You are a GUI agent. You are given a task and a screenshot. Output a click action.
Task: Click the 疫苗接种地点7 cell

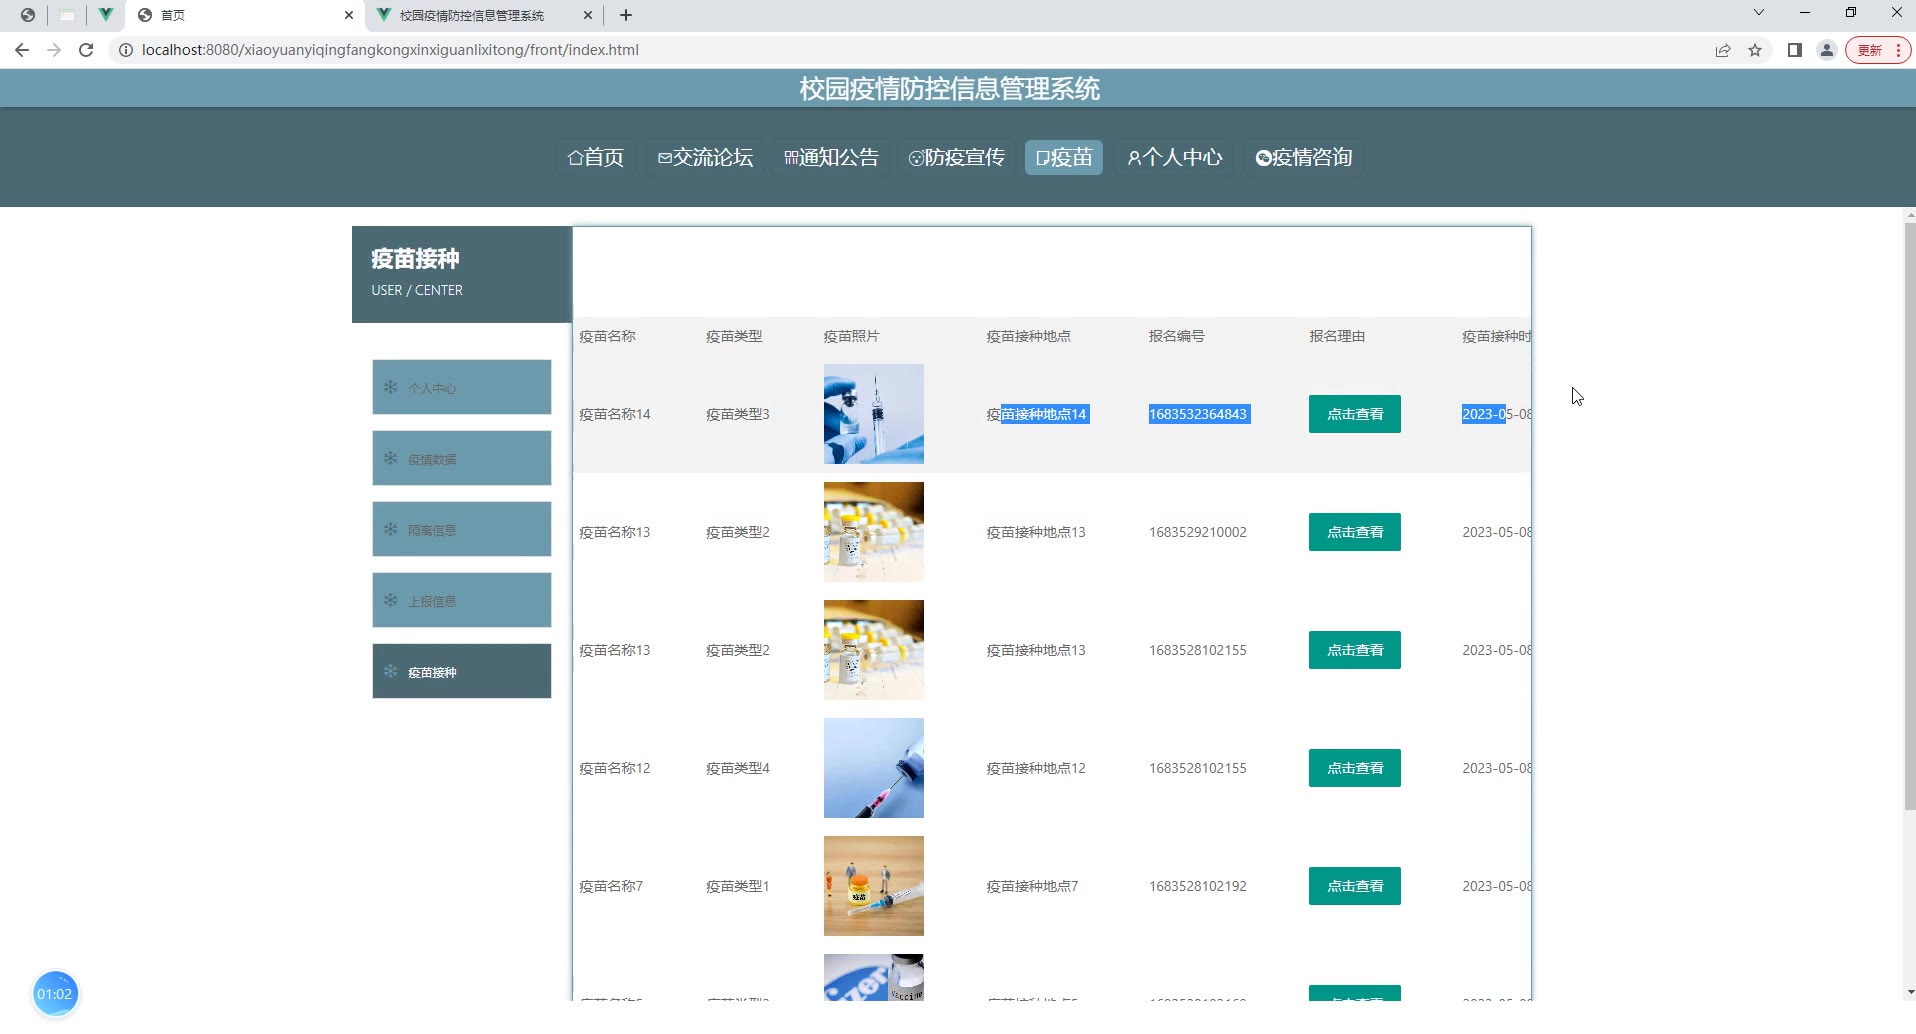1032,886
